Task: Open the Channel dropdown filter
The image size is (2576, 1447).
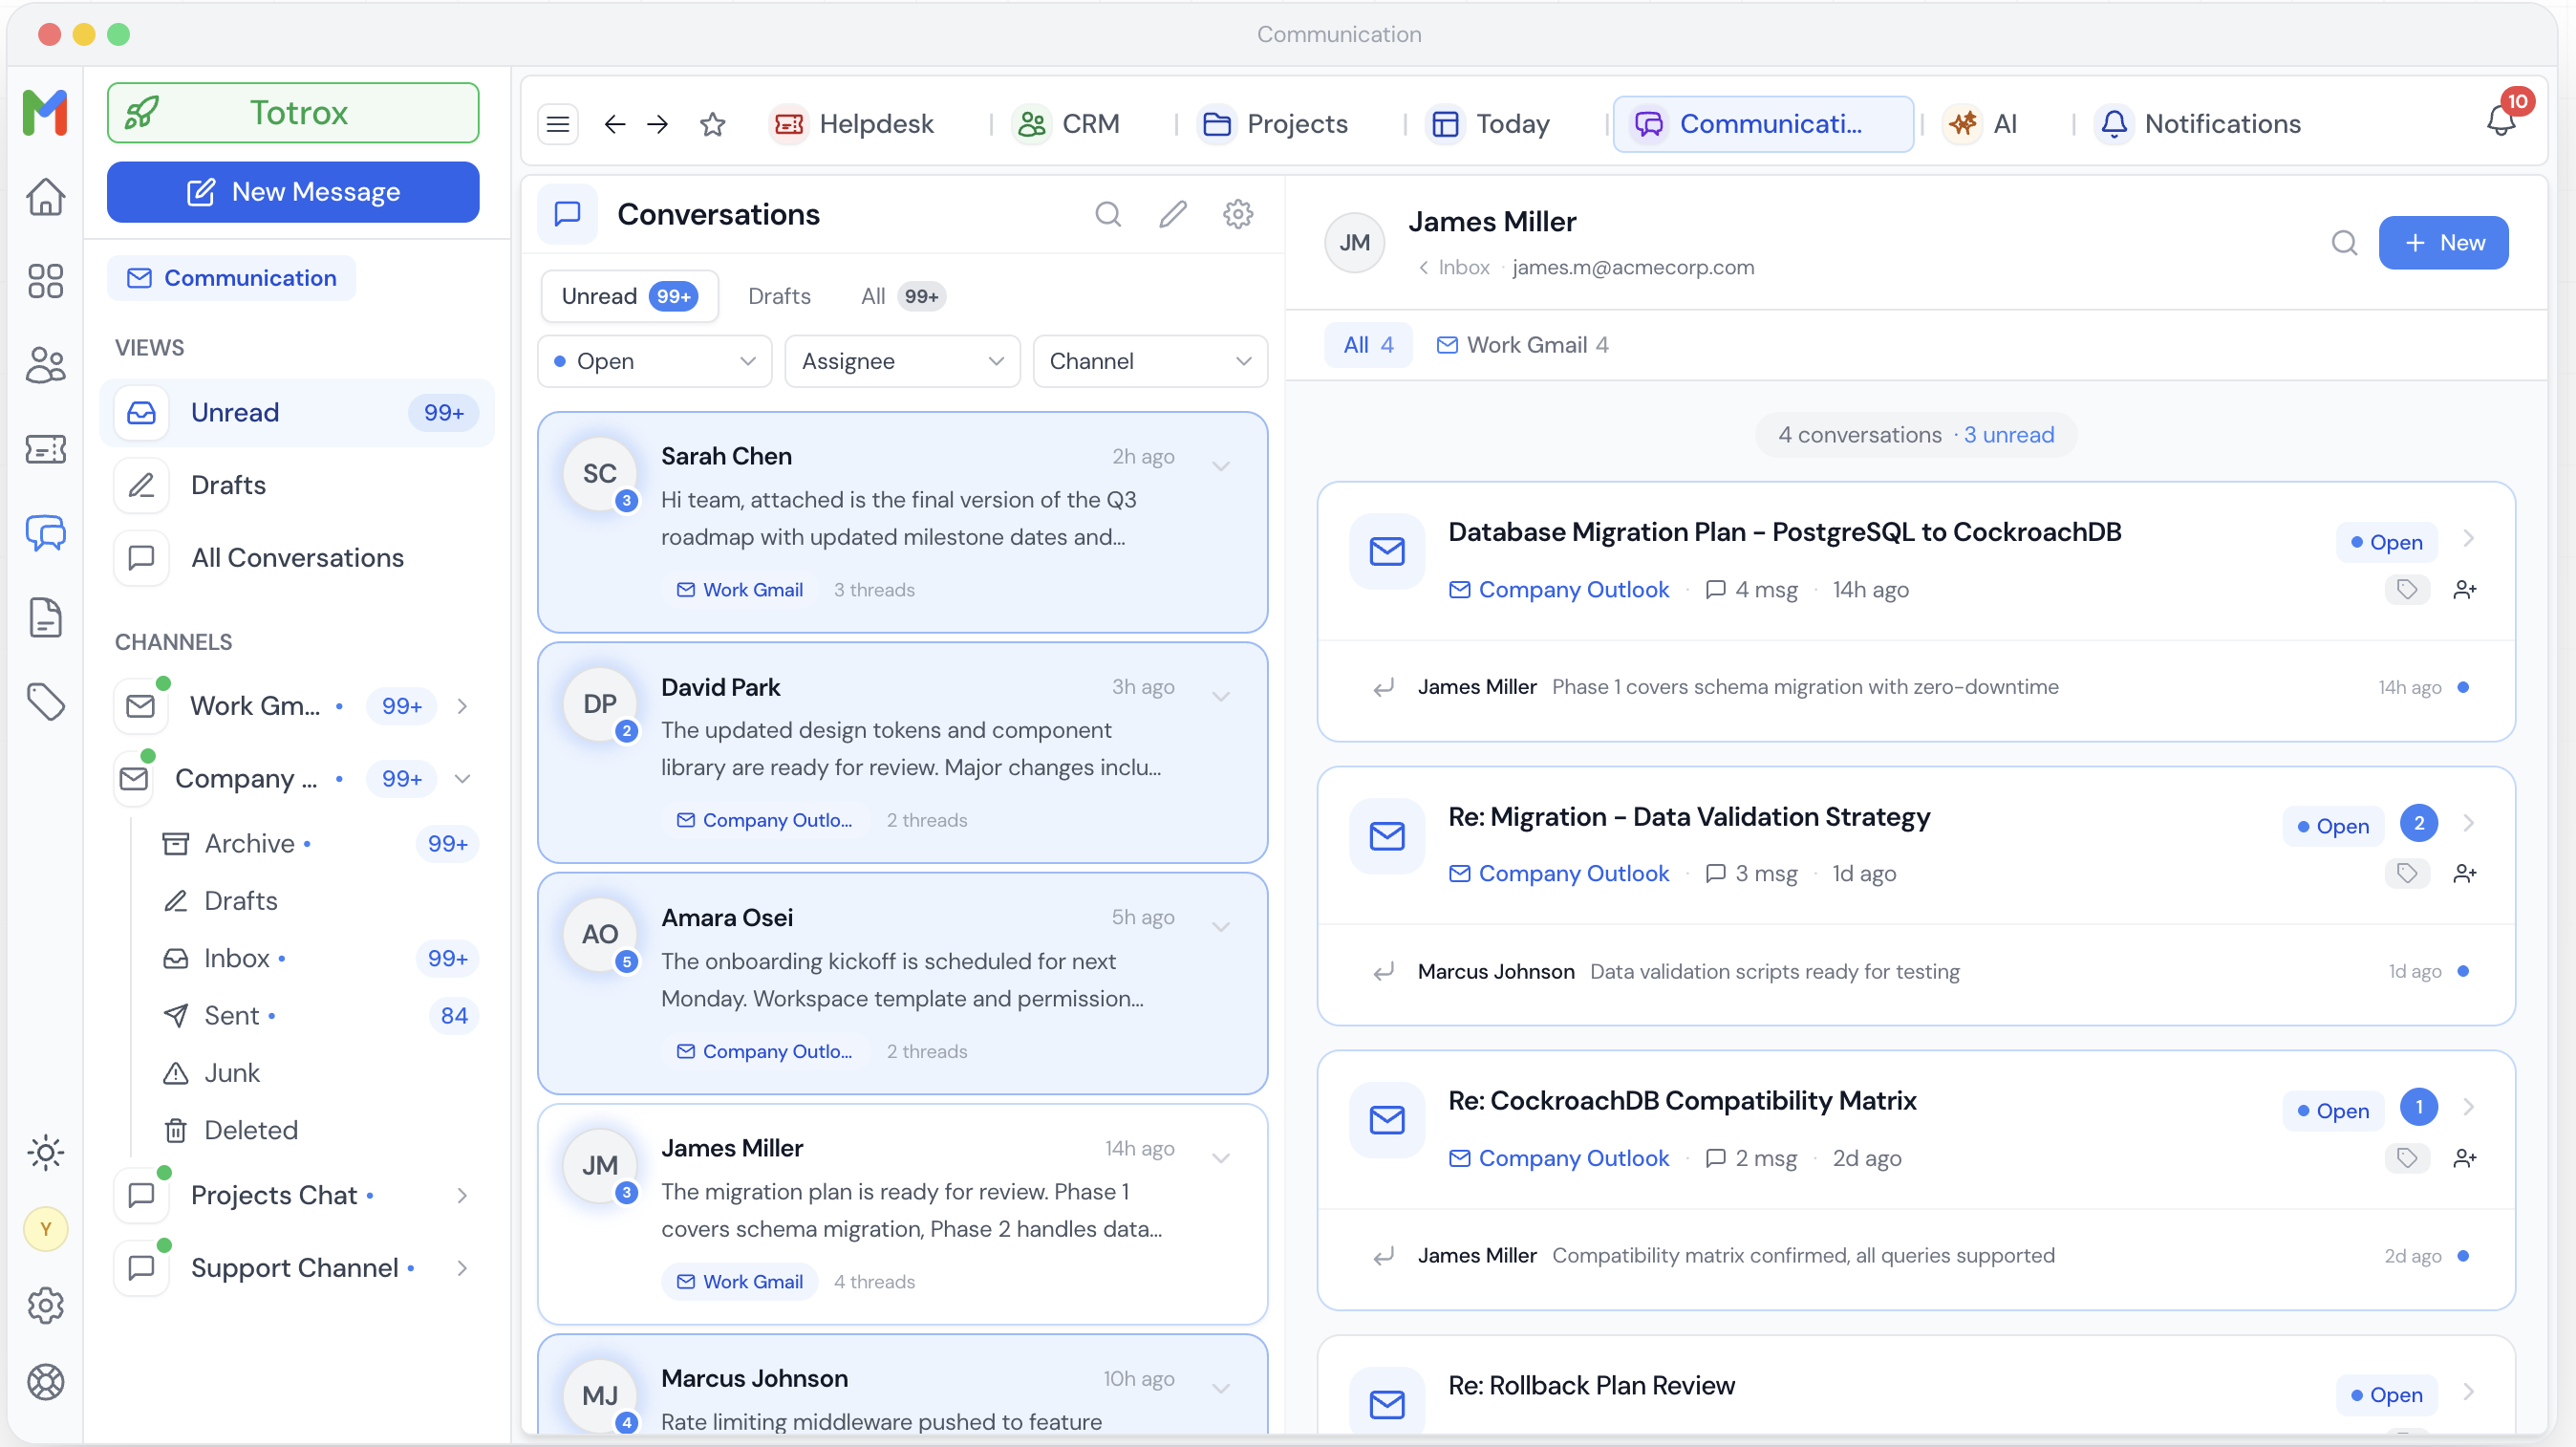Action: point(1150,361)
